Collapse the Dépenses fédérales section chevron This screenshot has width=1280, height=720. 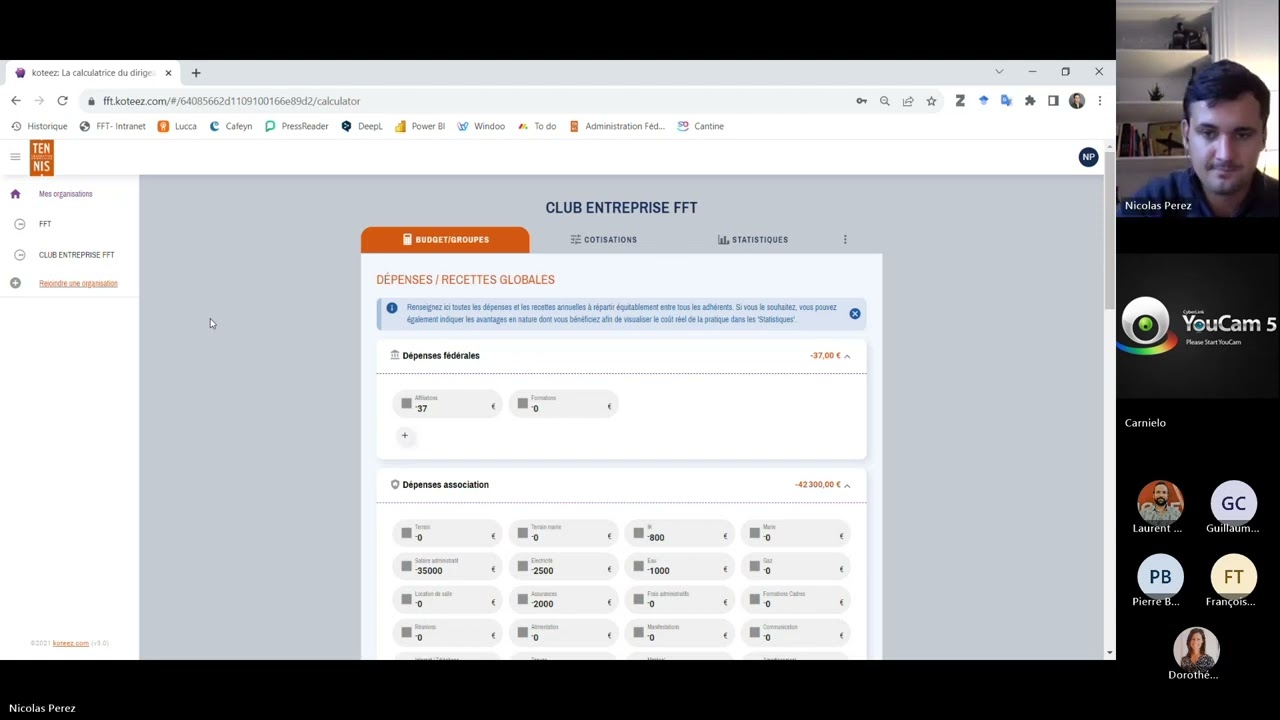click(847, 356)
